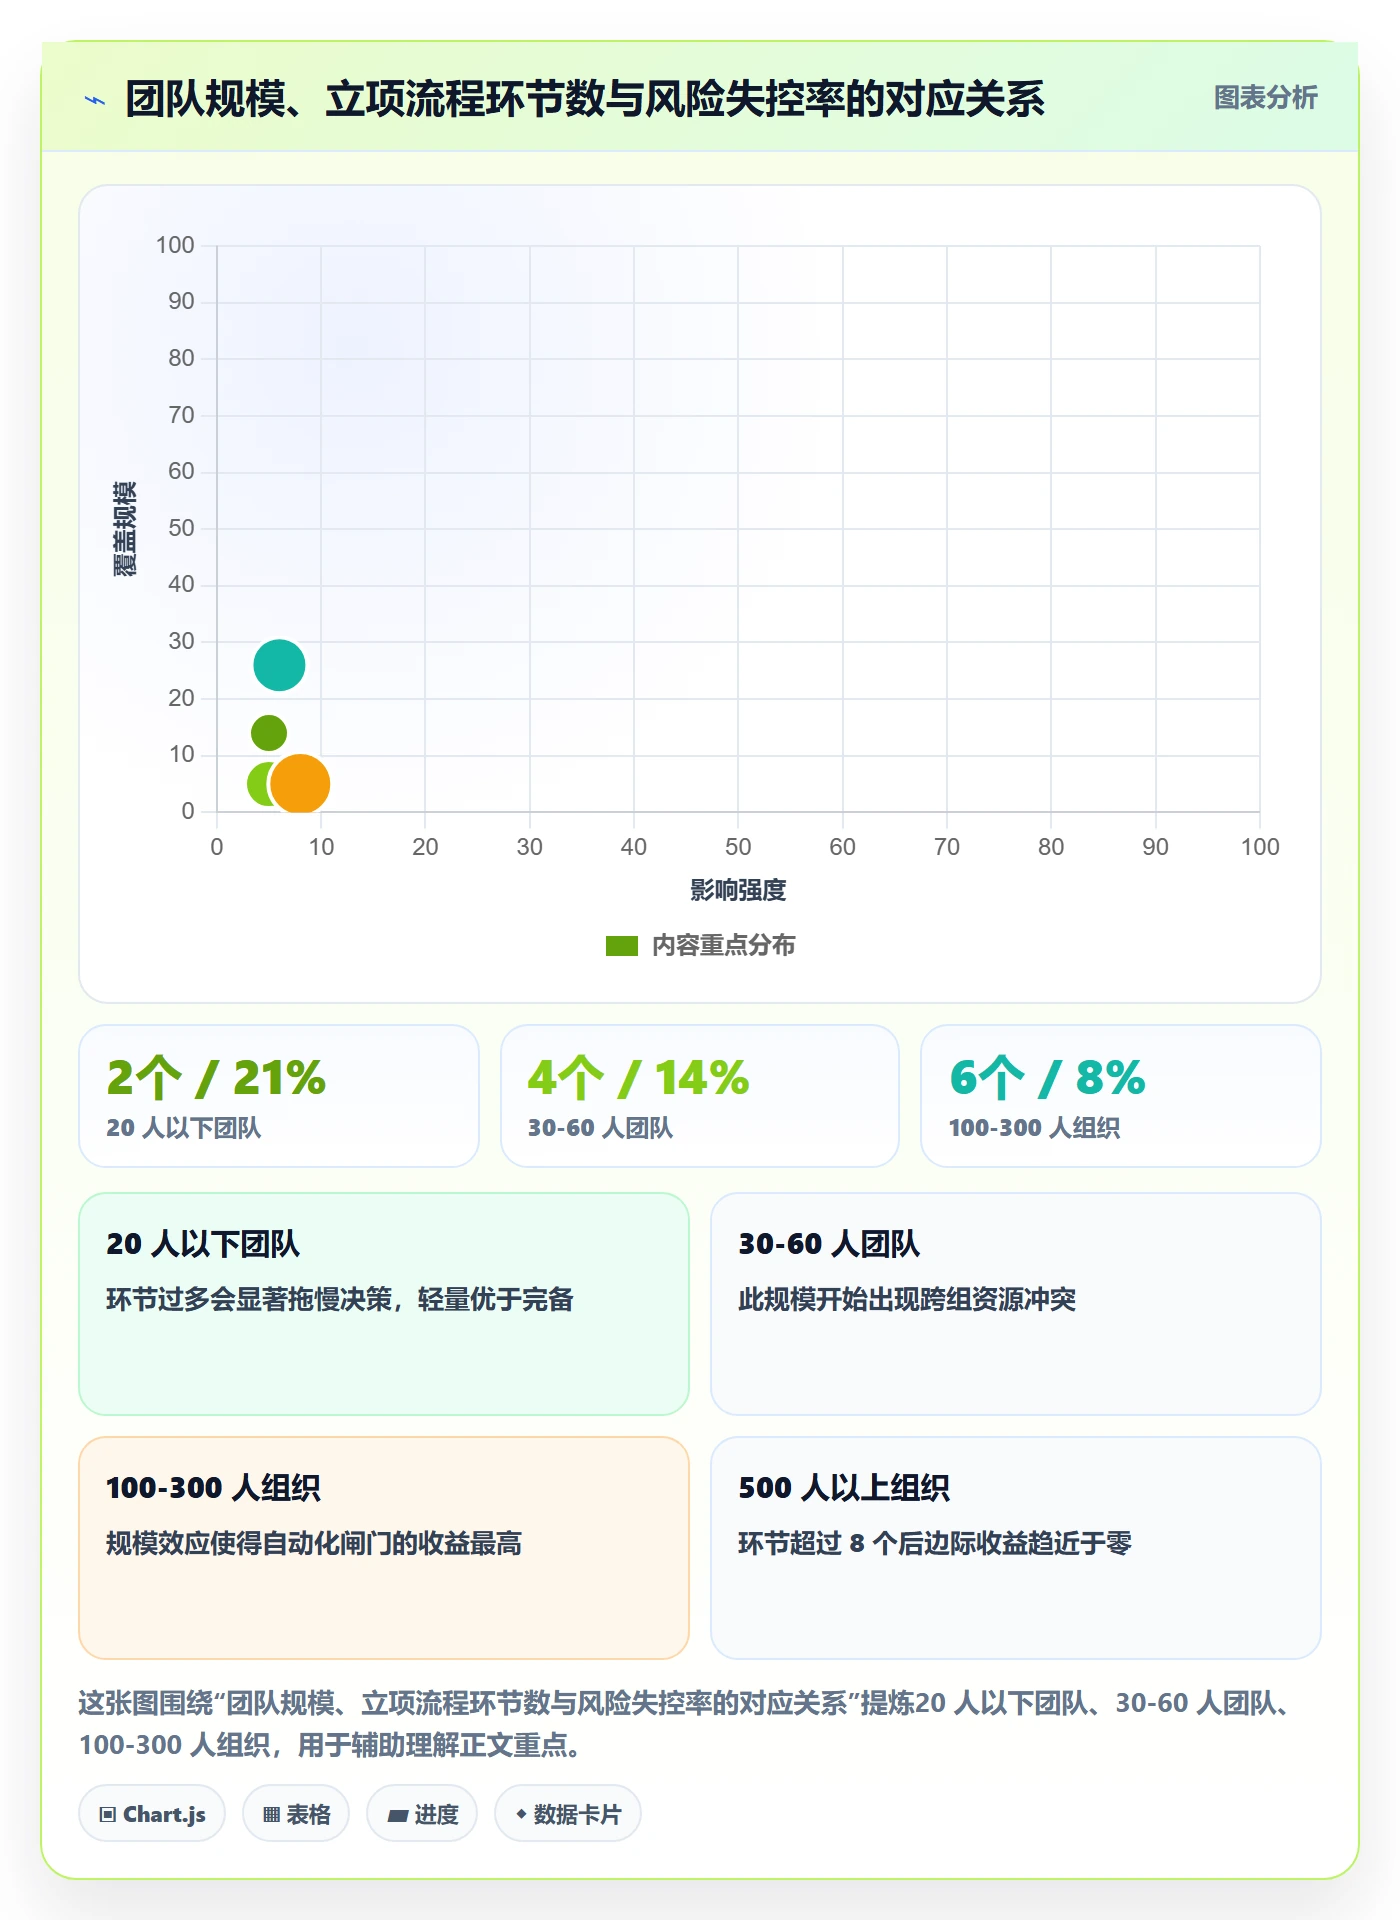
Task: Click the teal bubble in the chart
Action: point(279,665)
